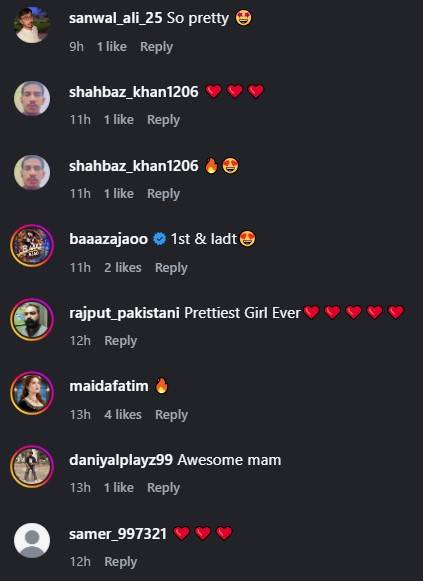The height and width of the screenshot is (581, 423).
Task: Open the rajput_pakistani username link
Action: (x=124, y=313)
